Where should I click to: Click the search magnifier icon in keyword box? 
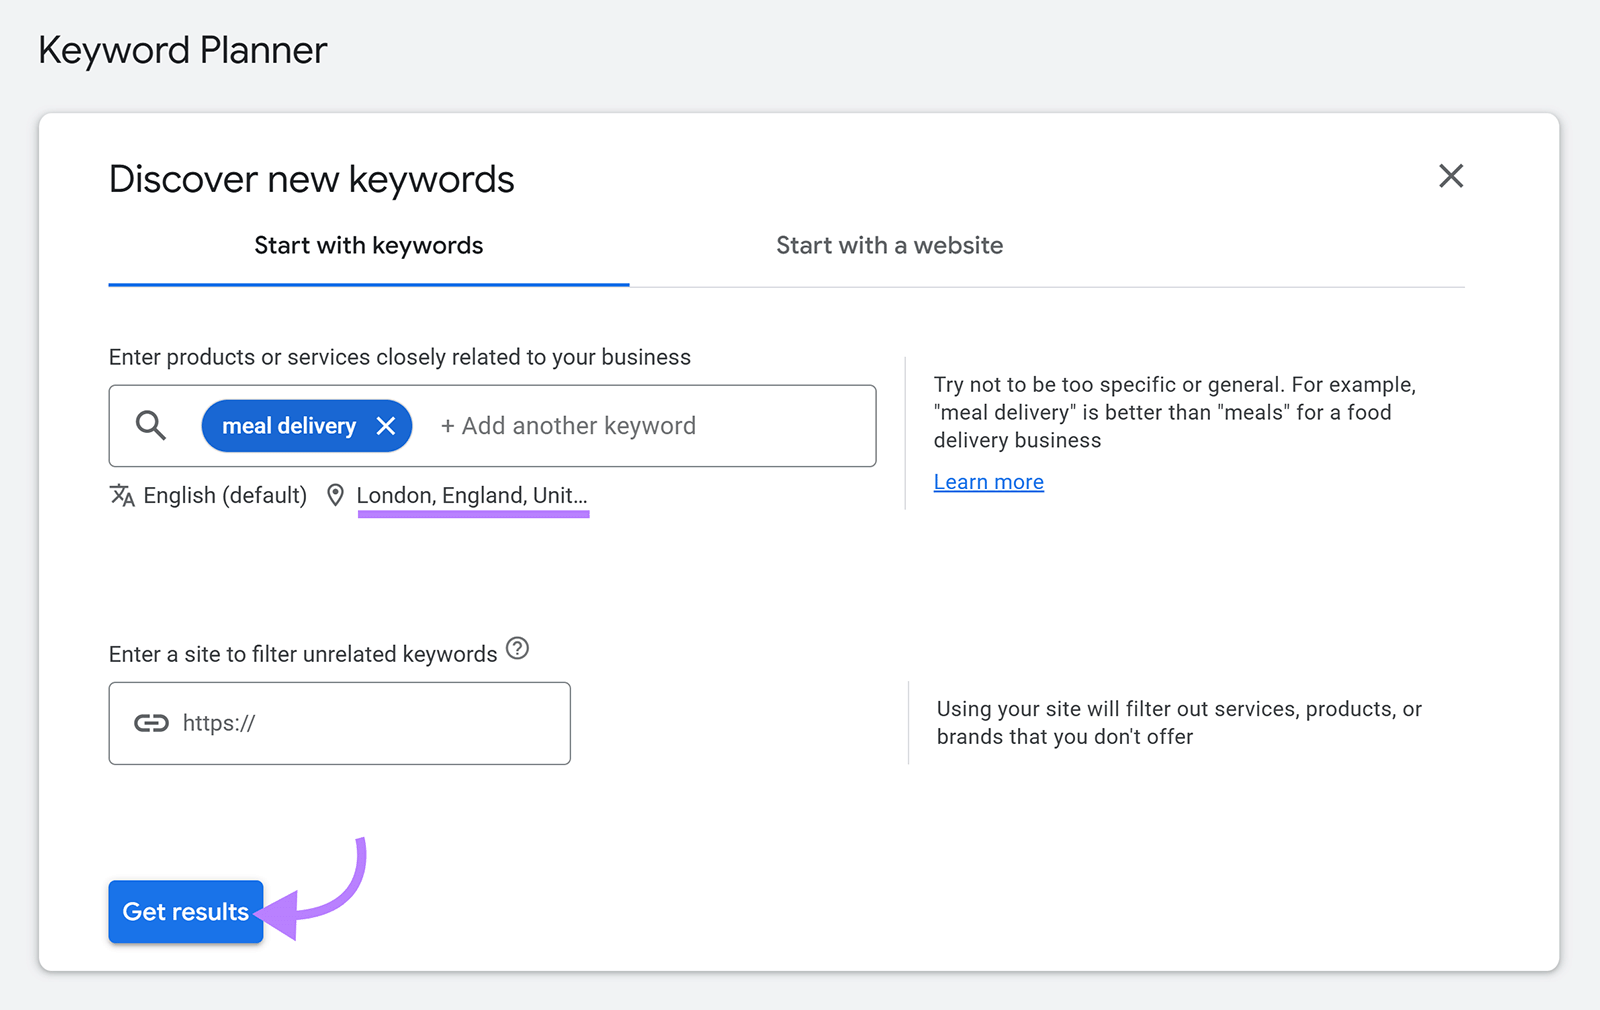tap(150, 425)
